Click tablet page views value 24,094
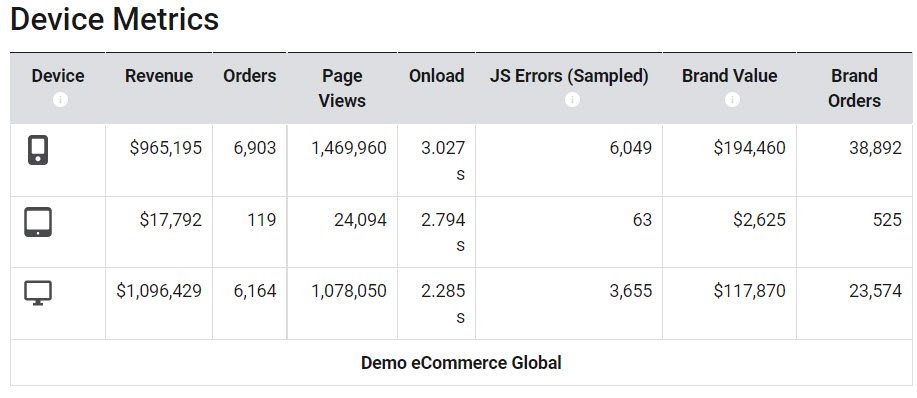Image resolution: width=917 pixels, height=398 pixels. [x=360, y=220]
